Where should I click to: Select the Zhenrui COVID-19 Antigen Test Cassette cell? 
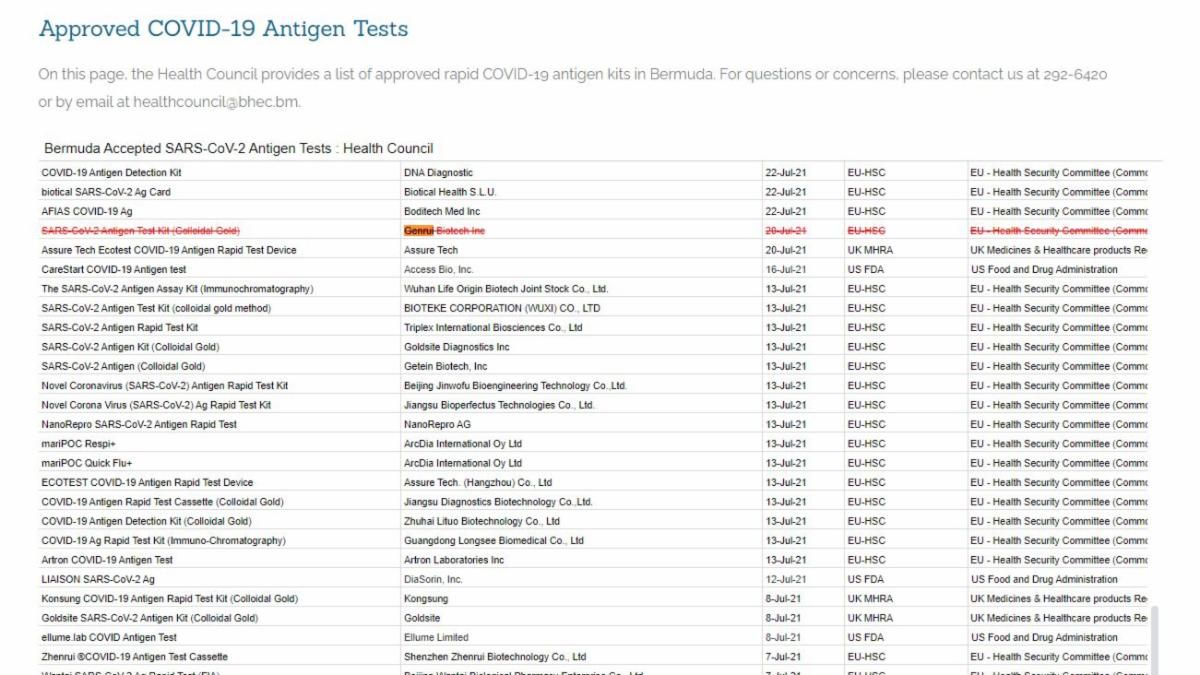[x=134, y=657]
